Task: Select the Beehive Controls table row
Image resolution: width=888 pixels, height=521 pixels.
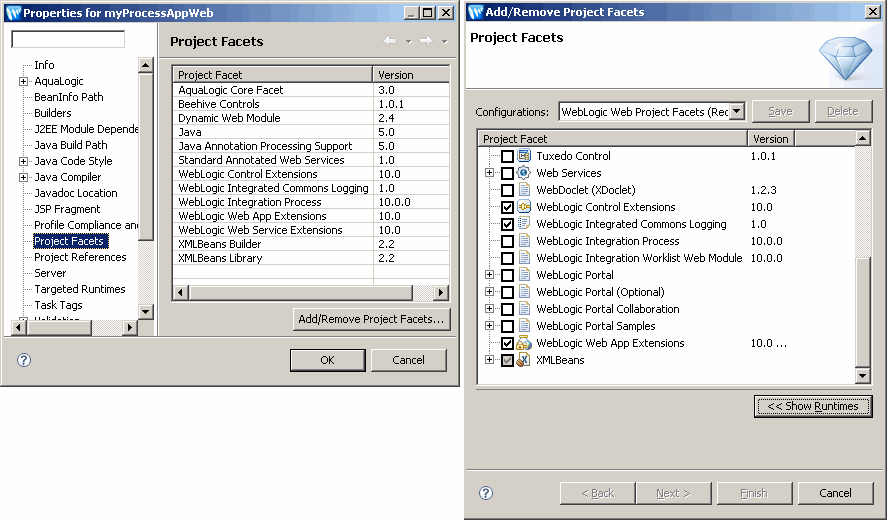Action: tap(311, 104)
